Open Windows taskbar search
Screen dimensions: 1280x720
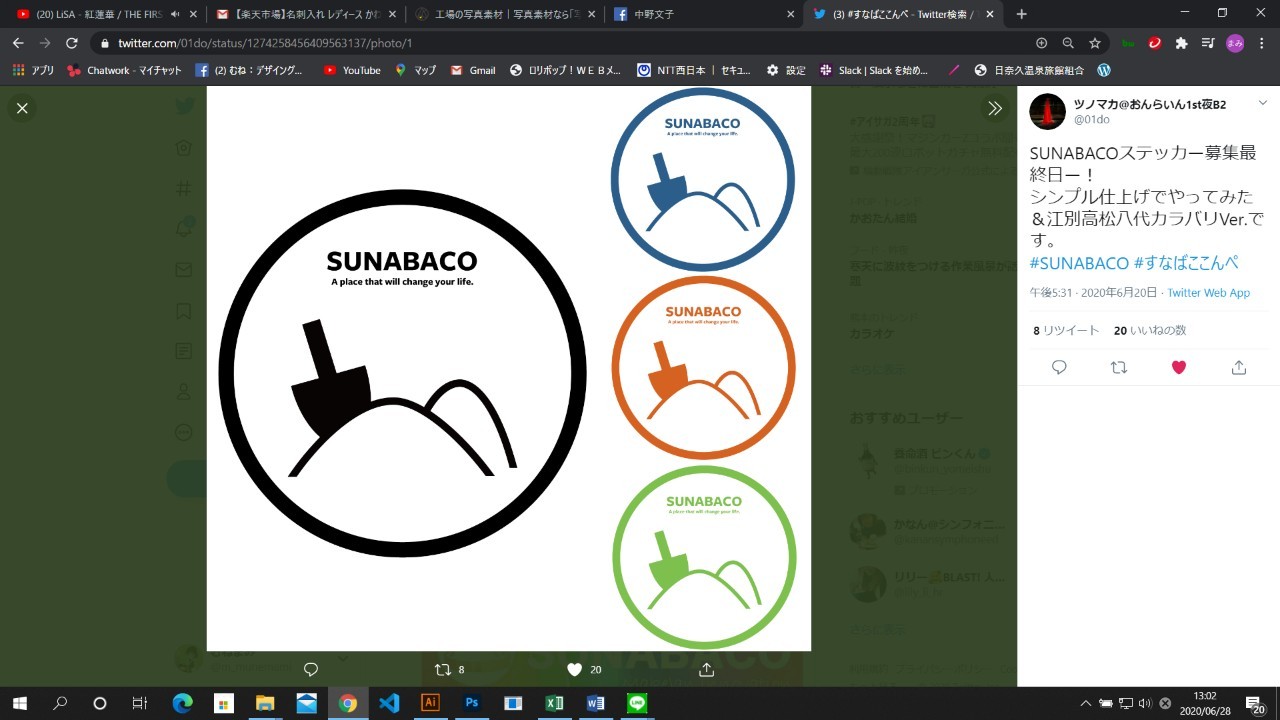click(x=59, y=703)
